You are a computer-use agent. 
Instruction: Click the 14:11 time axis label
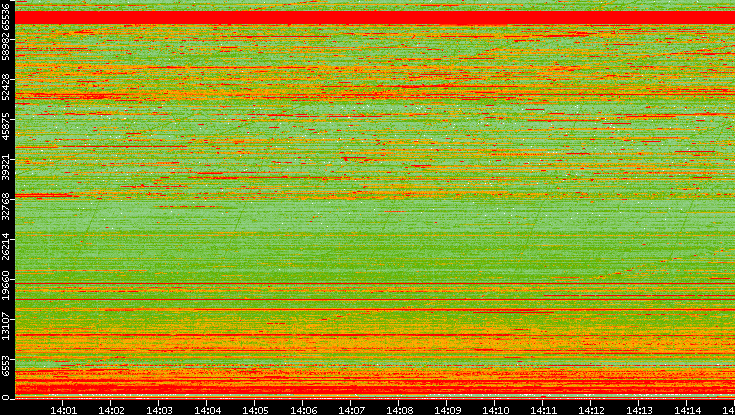click(x=543, y=410)
